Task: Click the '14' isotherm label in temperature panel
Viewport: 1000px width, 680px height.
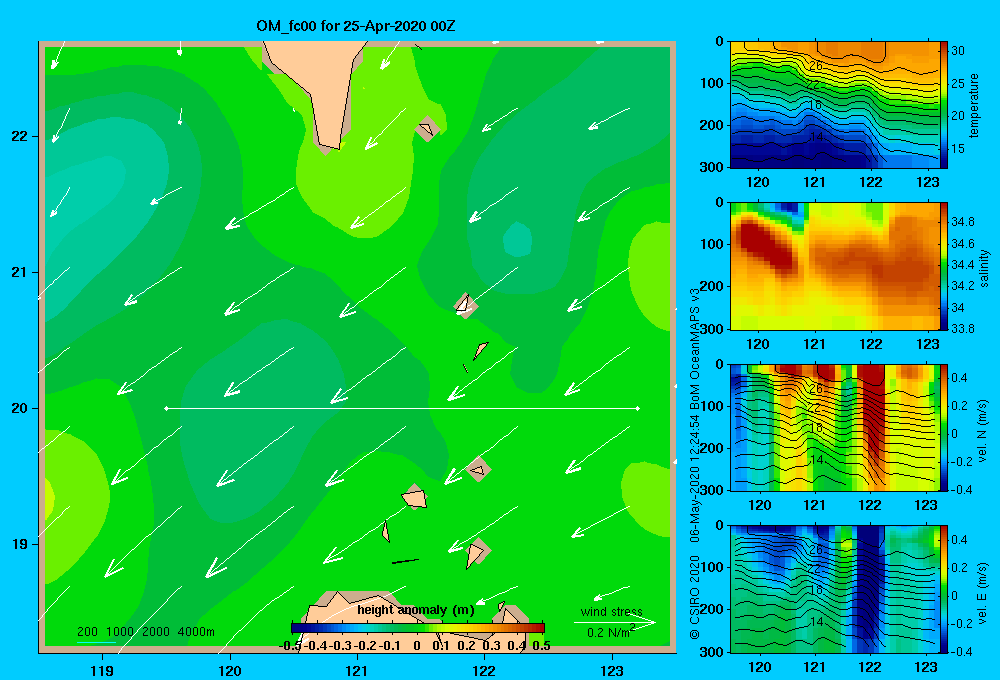Action: coord(816,137)
